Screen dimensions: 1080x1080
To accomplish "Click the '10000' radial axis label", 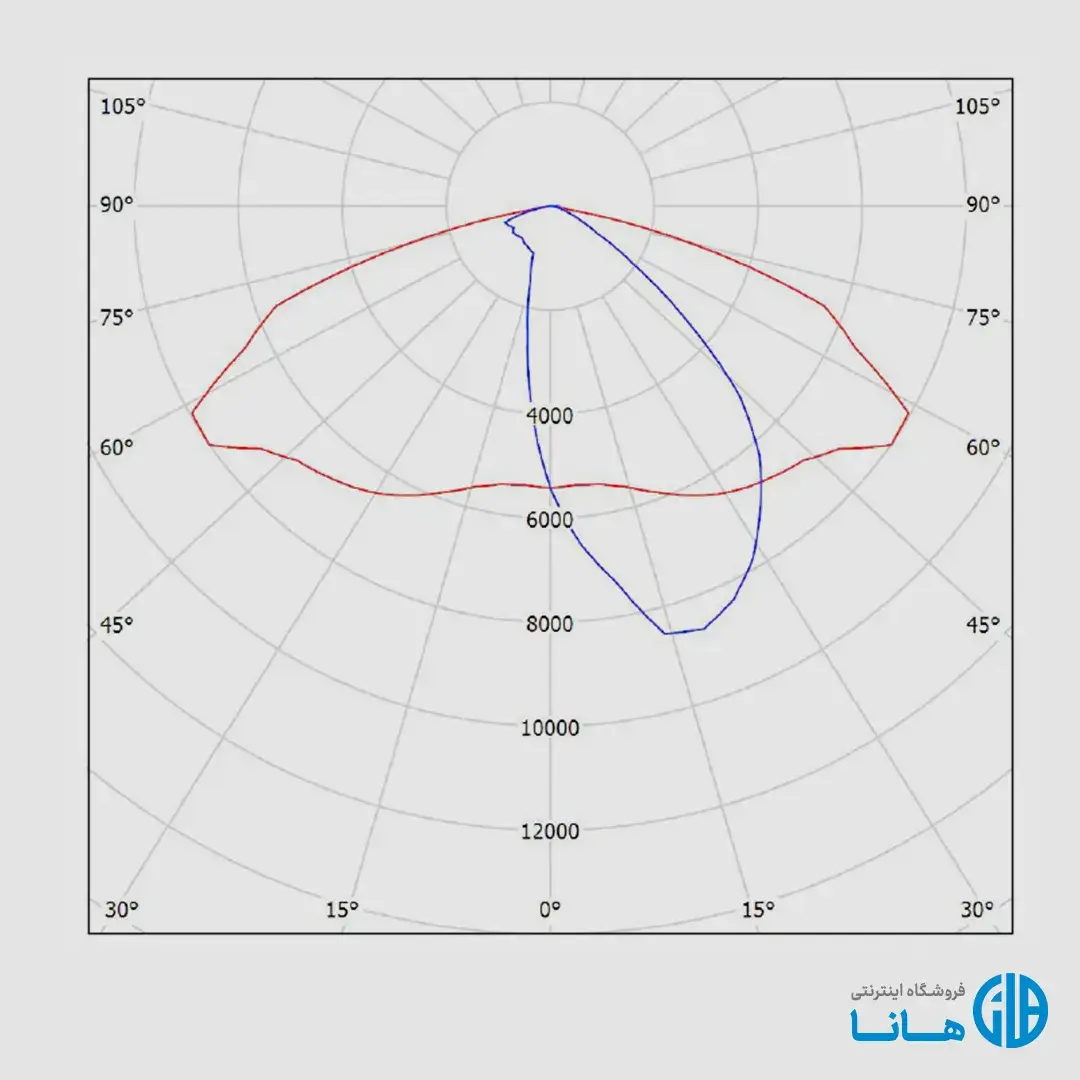I will (550, 728).
